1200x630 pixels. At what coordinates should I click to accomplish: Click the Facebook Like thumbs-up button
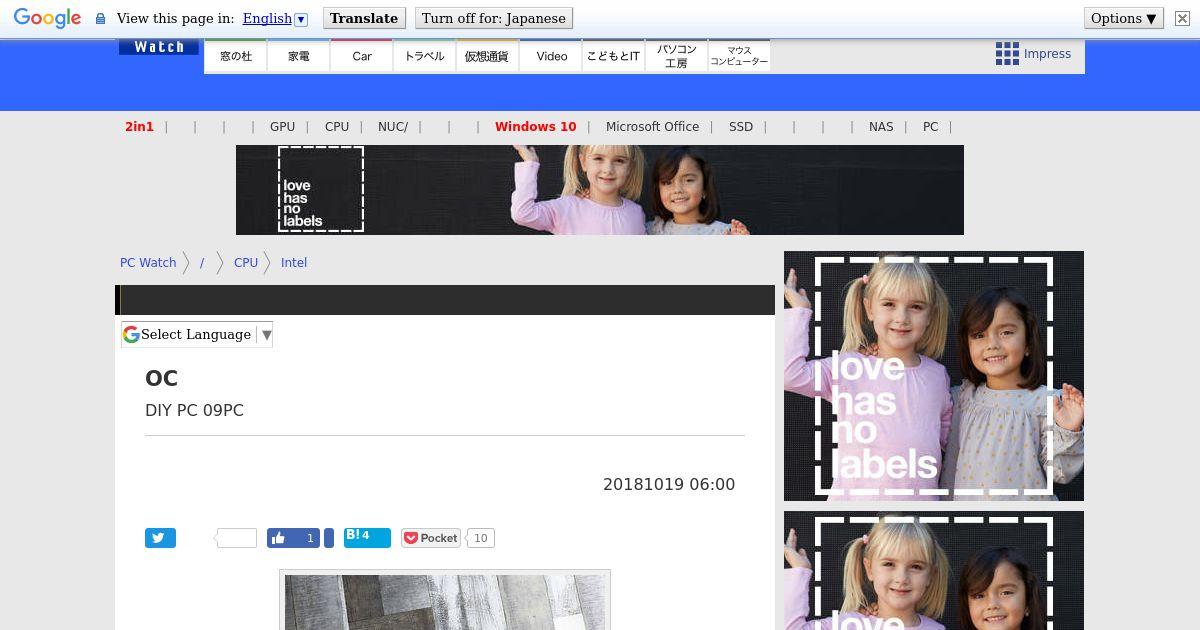click(x=293, y=538)
